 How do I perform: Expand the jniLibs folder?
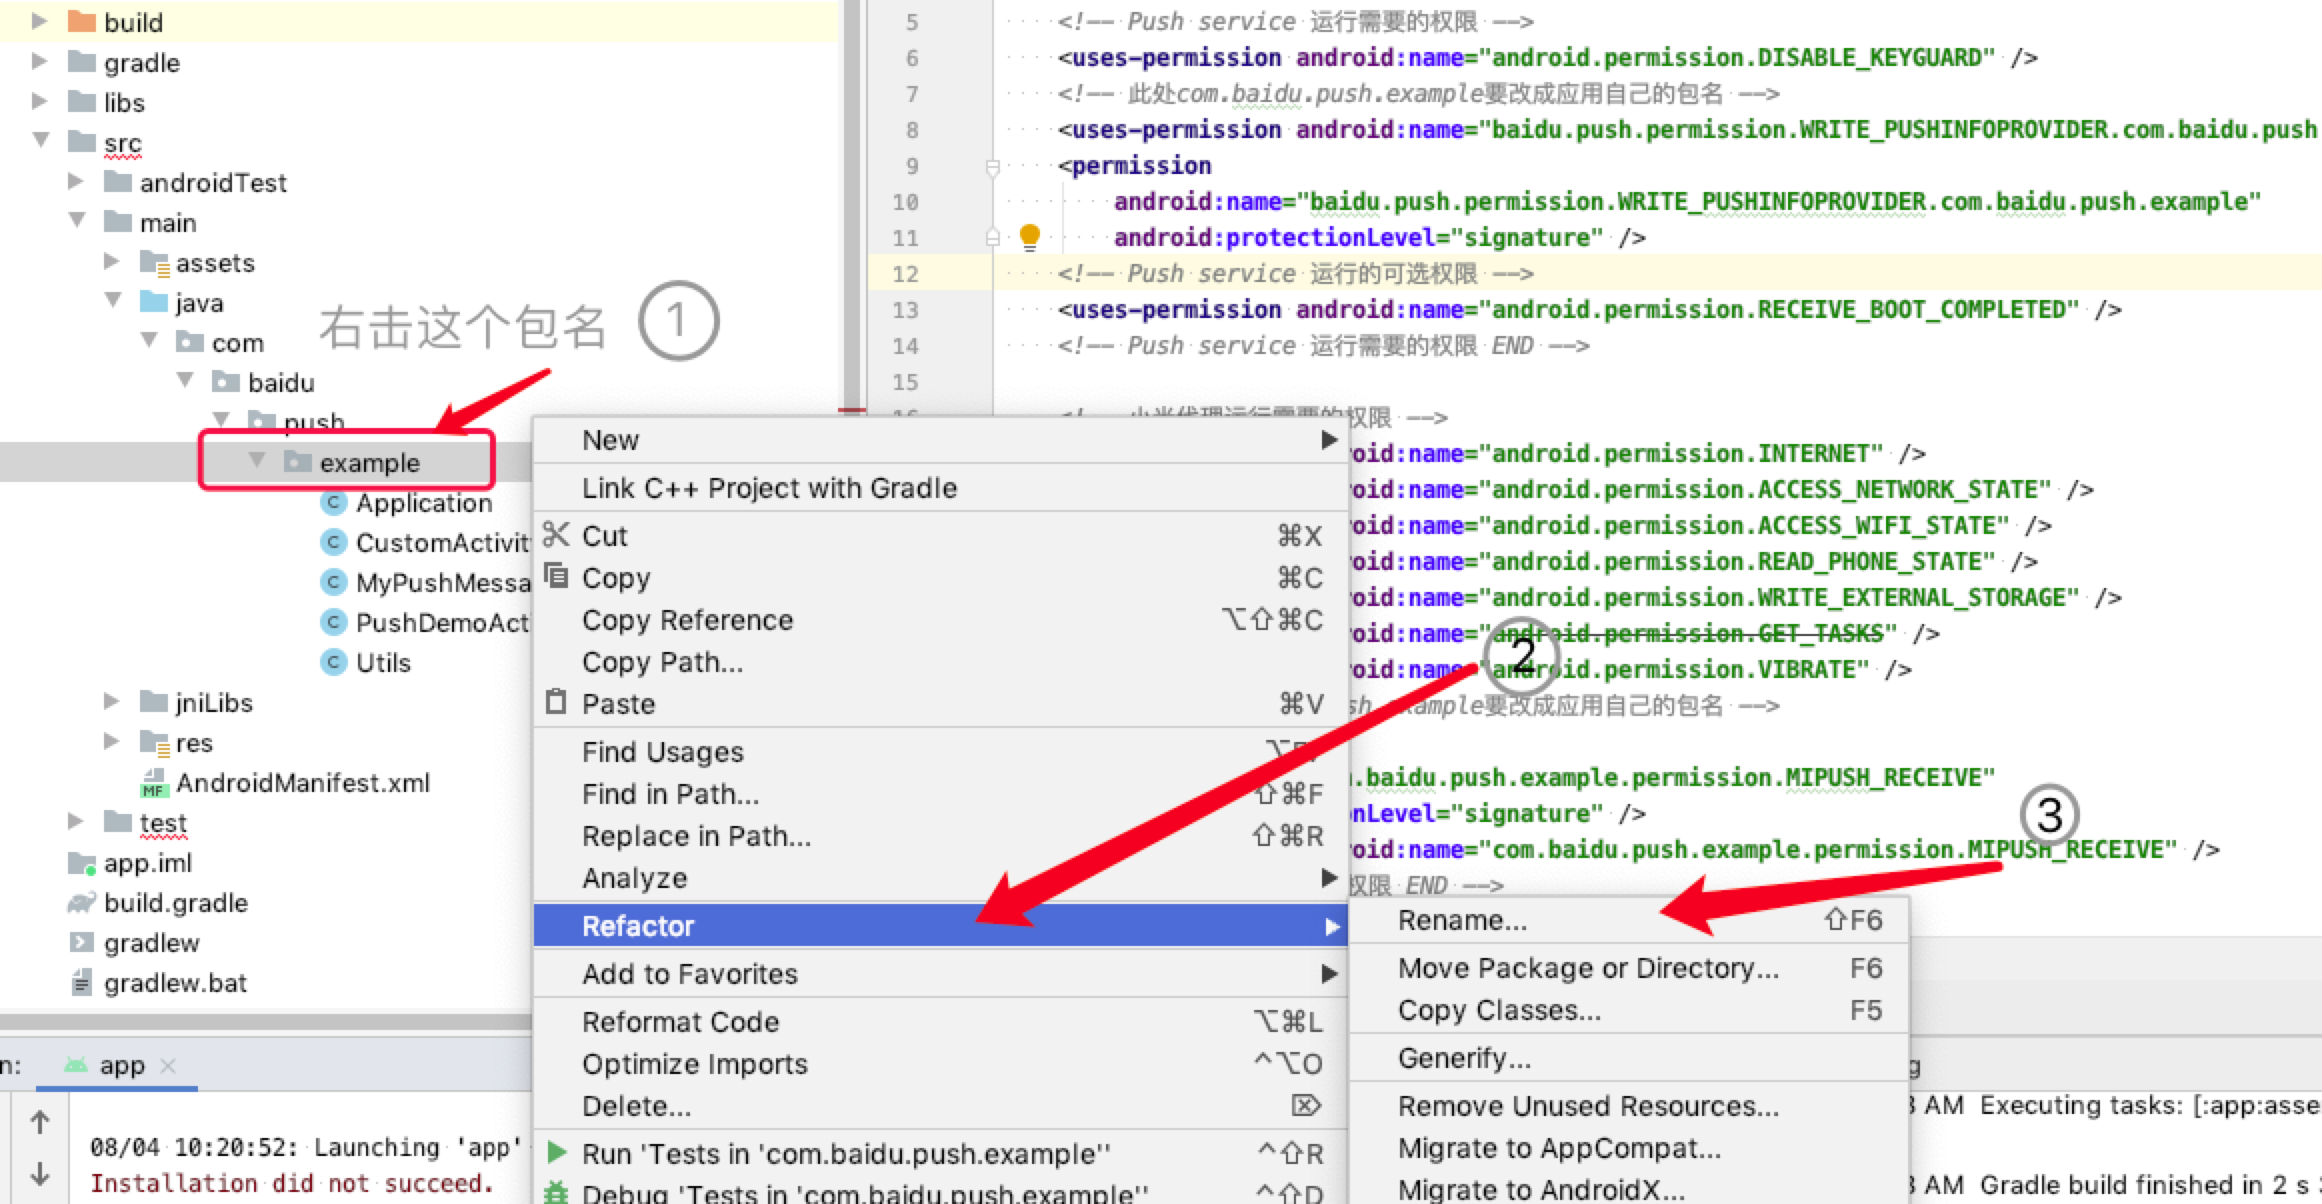coord(112,702)
